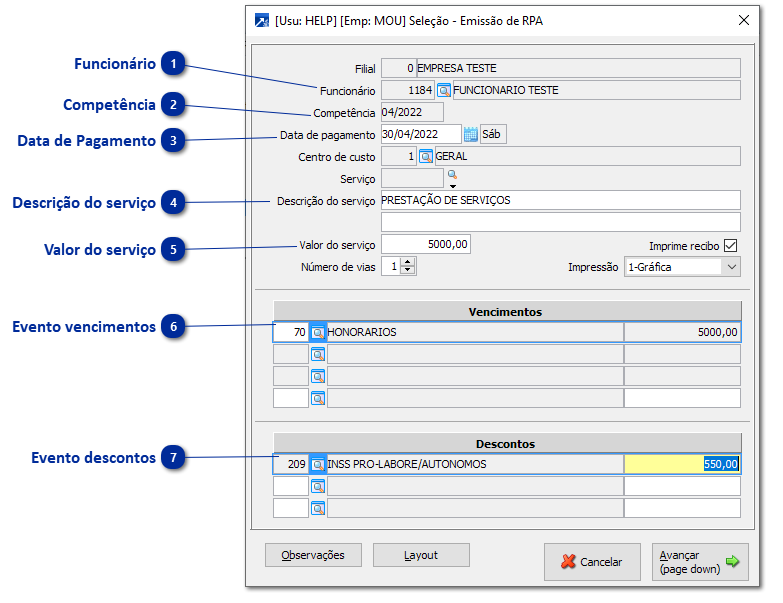783x603 pixels.
Task: Open lookup icon in the HONORARIOS row
Action: tap(318, 332)
